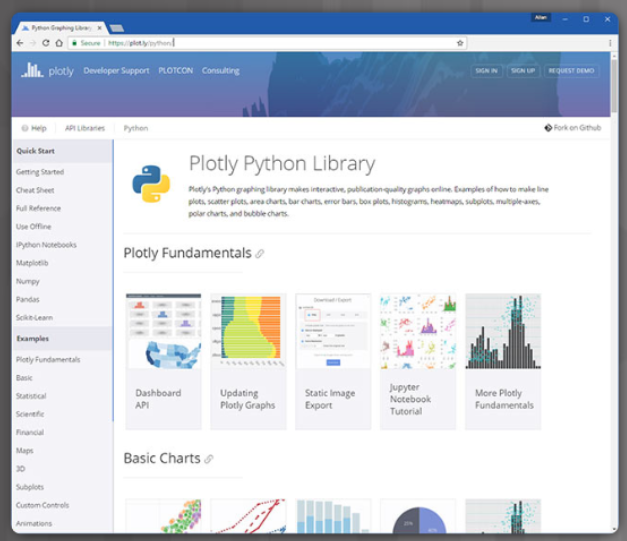Click line chart thumbnail under Basic Charts
This screenshot has height=541, width=627.
(248, 516)
